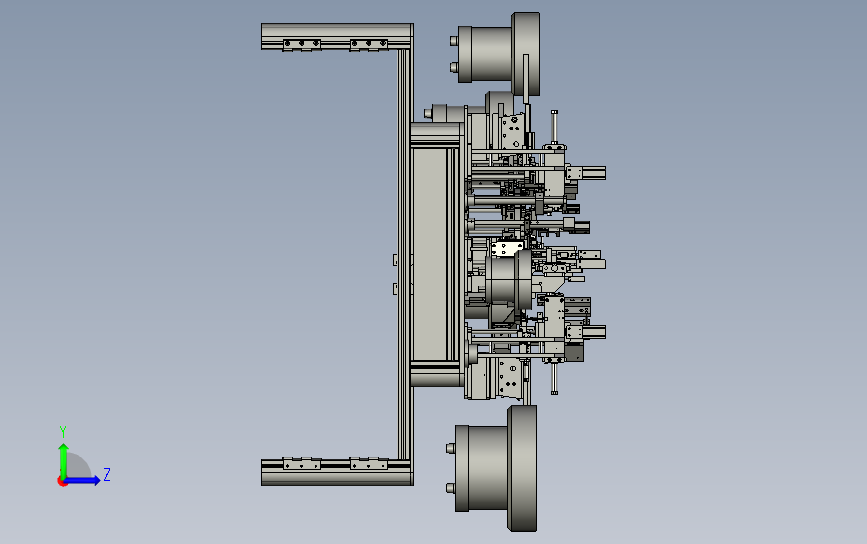Screen dimensions: 867x544
Task: Select the round bowl component in the assembly's middle
Action: click(509, 280)
